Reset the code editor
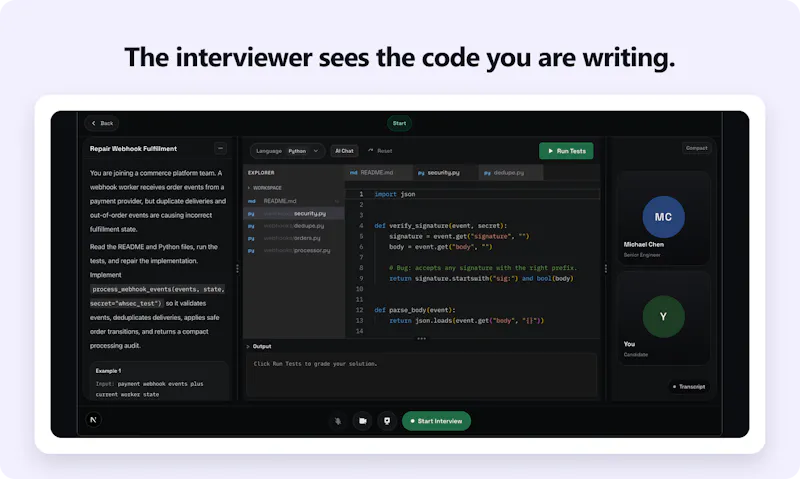The image size is (800, 479). 380,150
